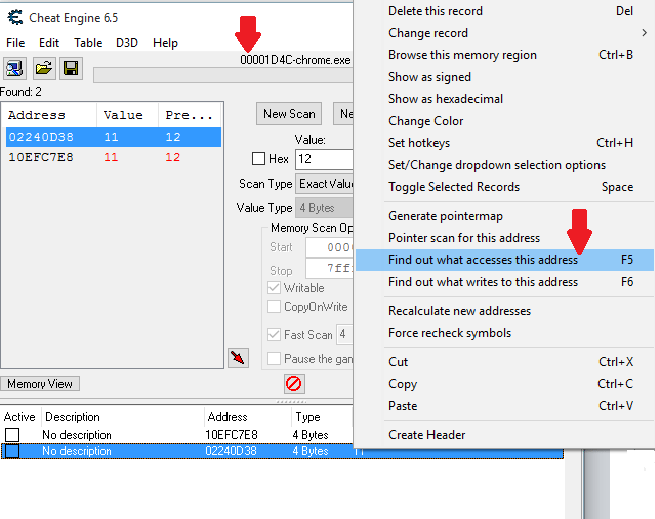Click the address list Address column header
The height and width of the screenshot is (519, 655).
[x=247, y=417]
